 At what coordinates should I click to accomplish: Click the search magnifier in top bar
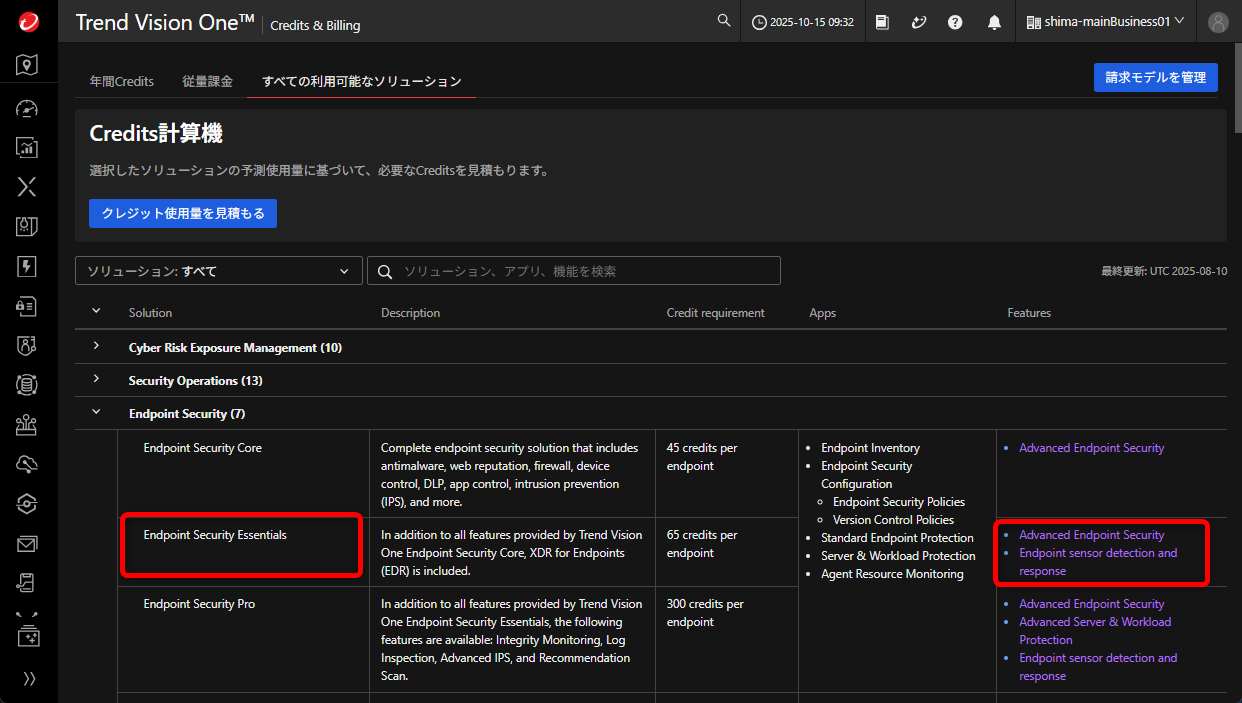(724, 21)
